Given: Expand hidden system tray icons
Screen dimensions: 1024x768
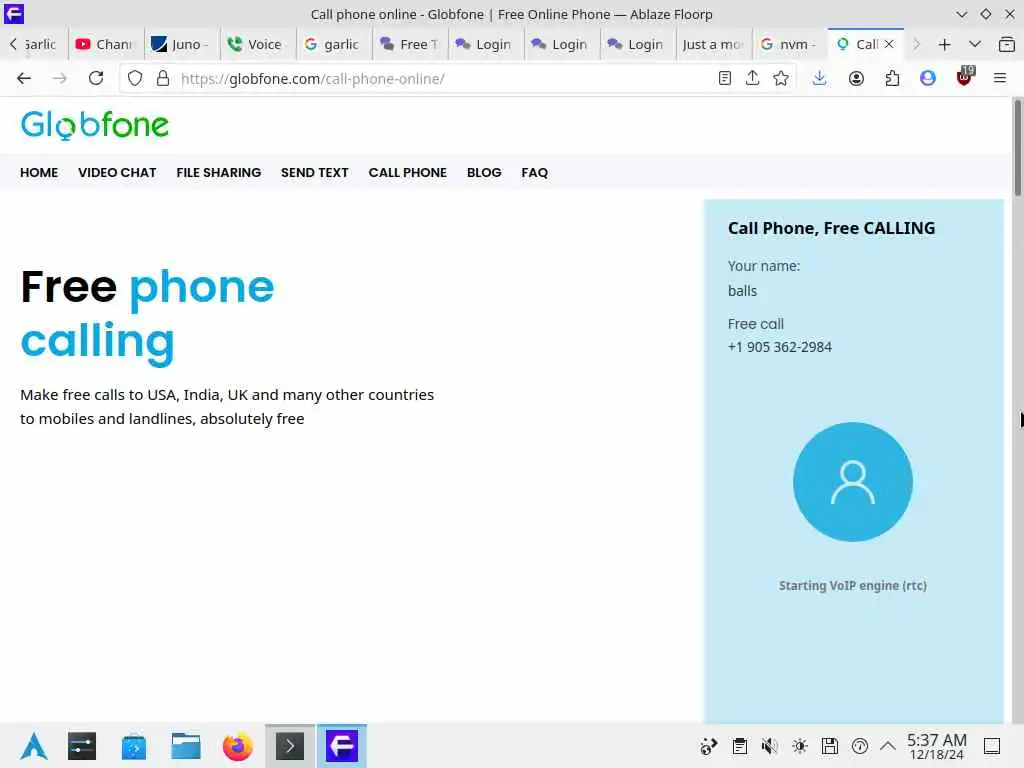Looking at the screenshot, I should click(x=888, y=746).
